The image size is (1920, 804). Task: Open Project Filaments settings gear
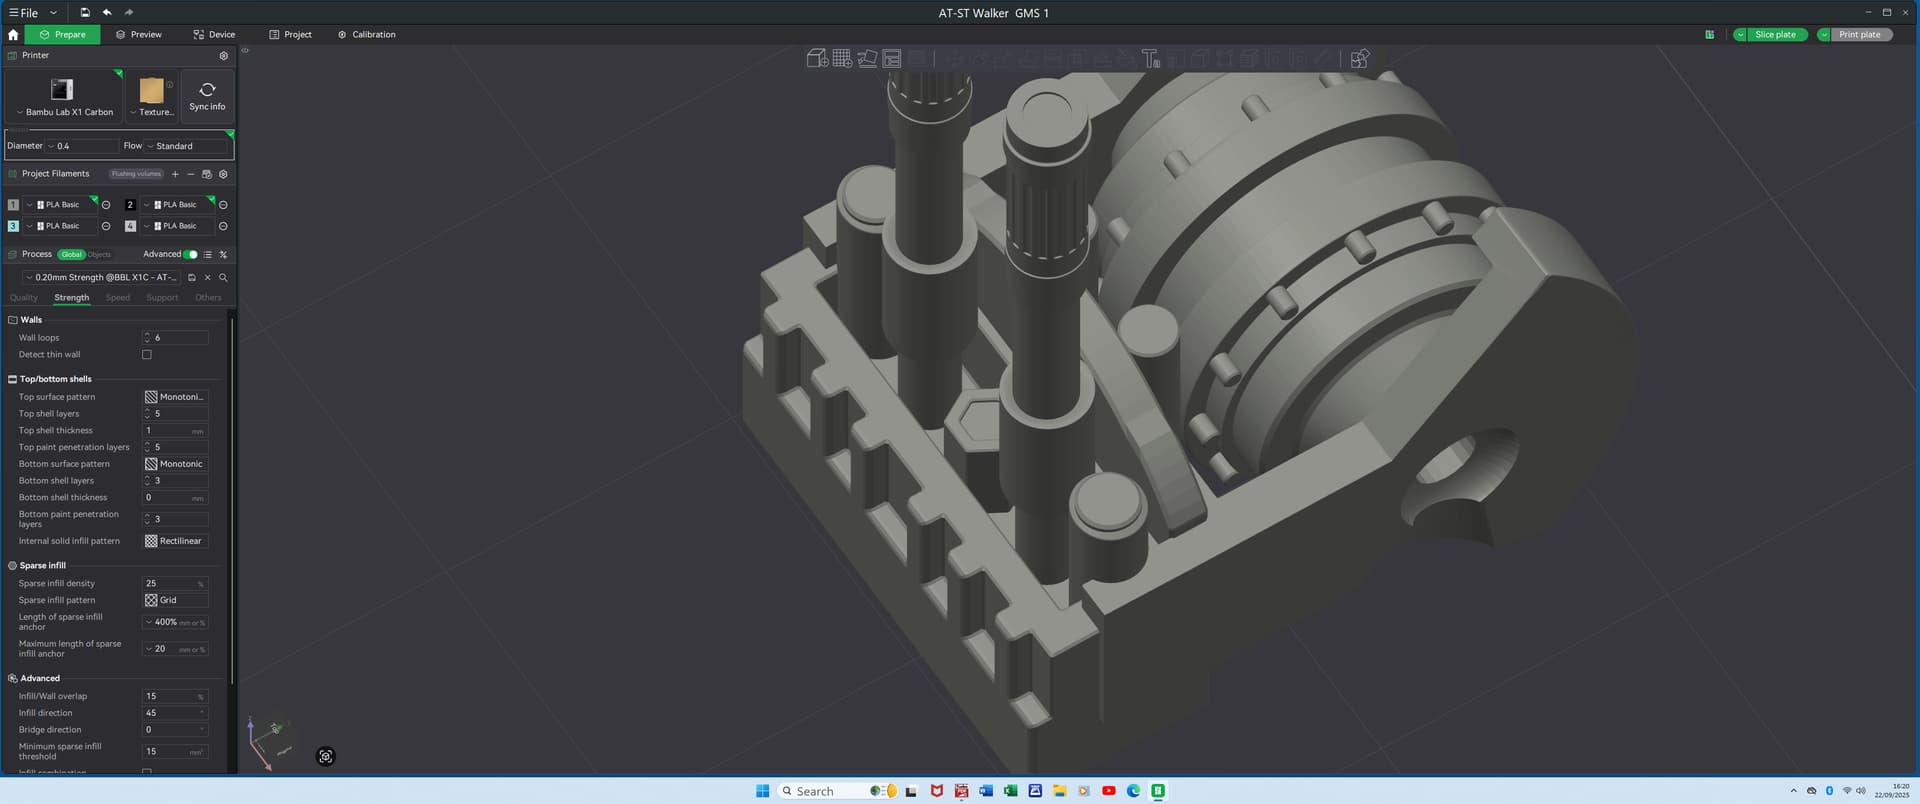[223, 174]
